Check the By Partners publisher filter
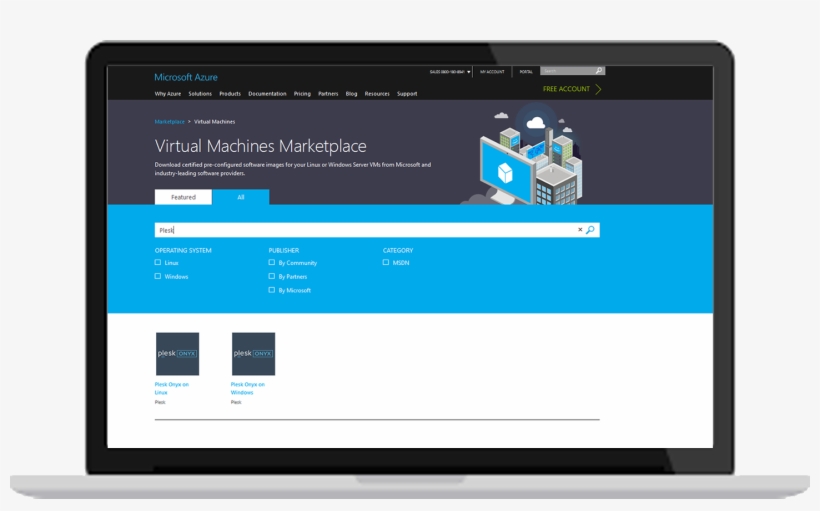This screenshot has height=511, width=820. (272, 276)
